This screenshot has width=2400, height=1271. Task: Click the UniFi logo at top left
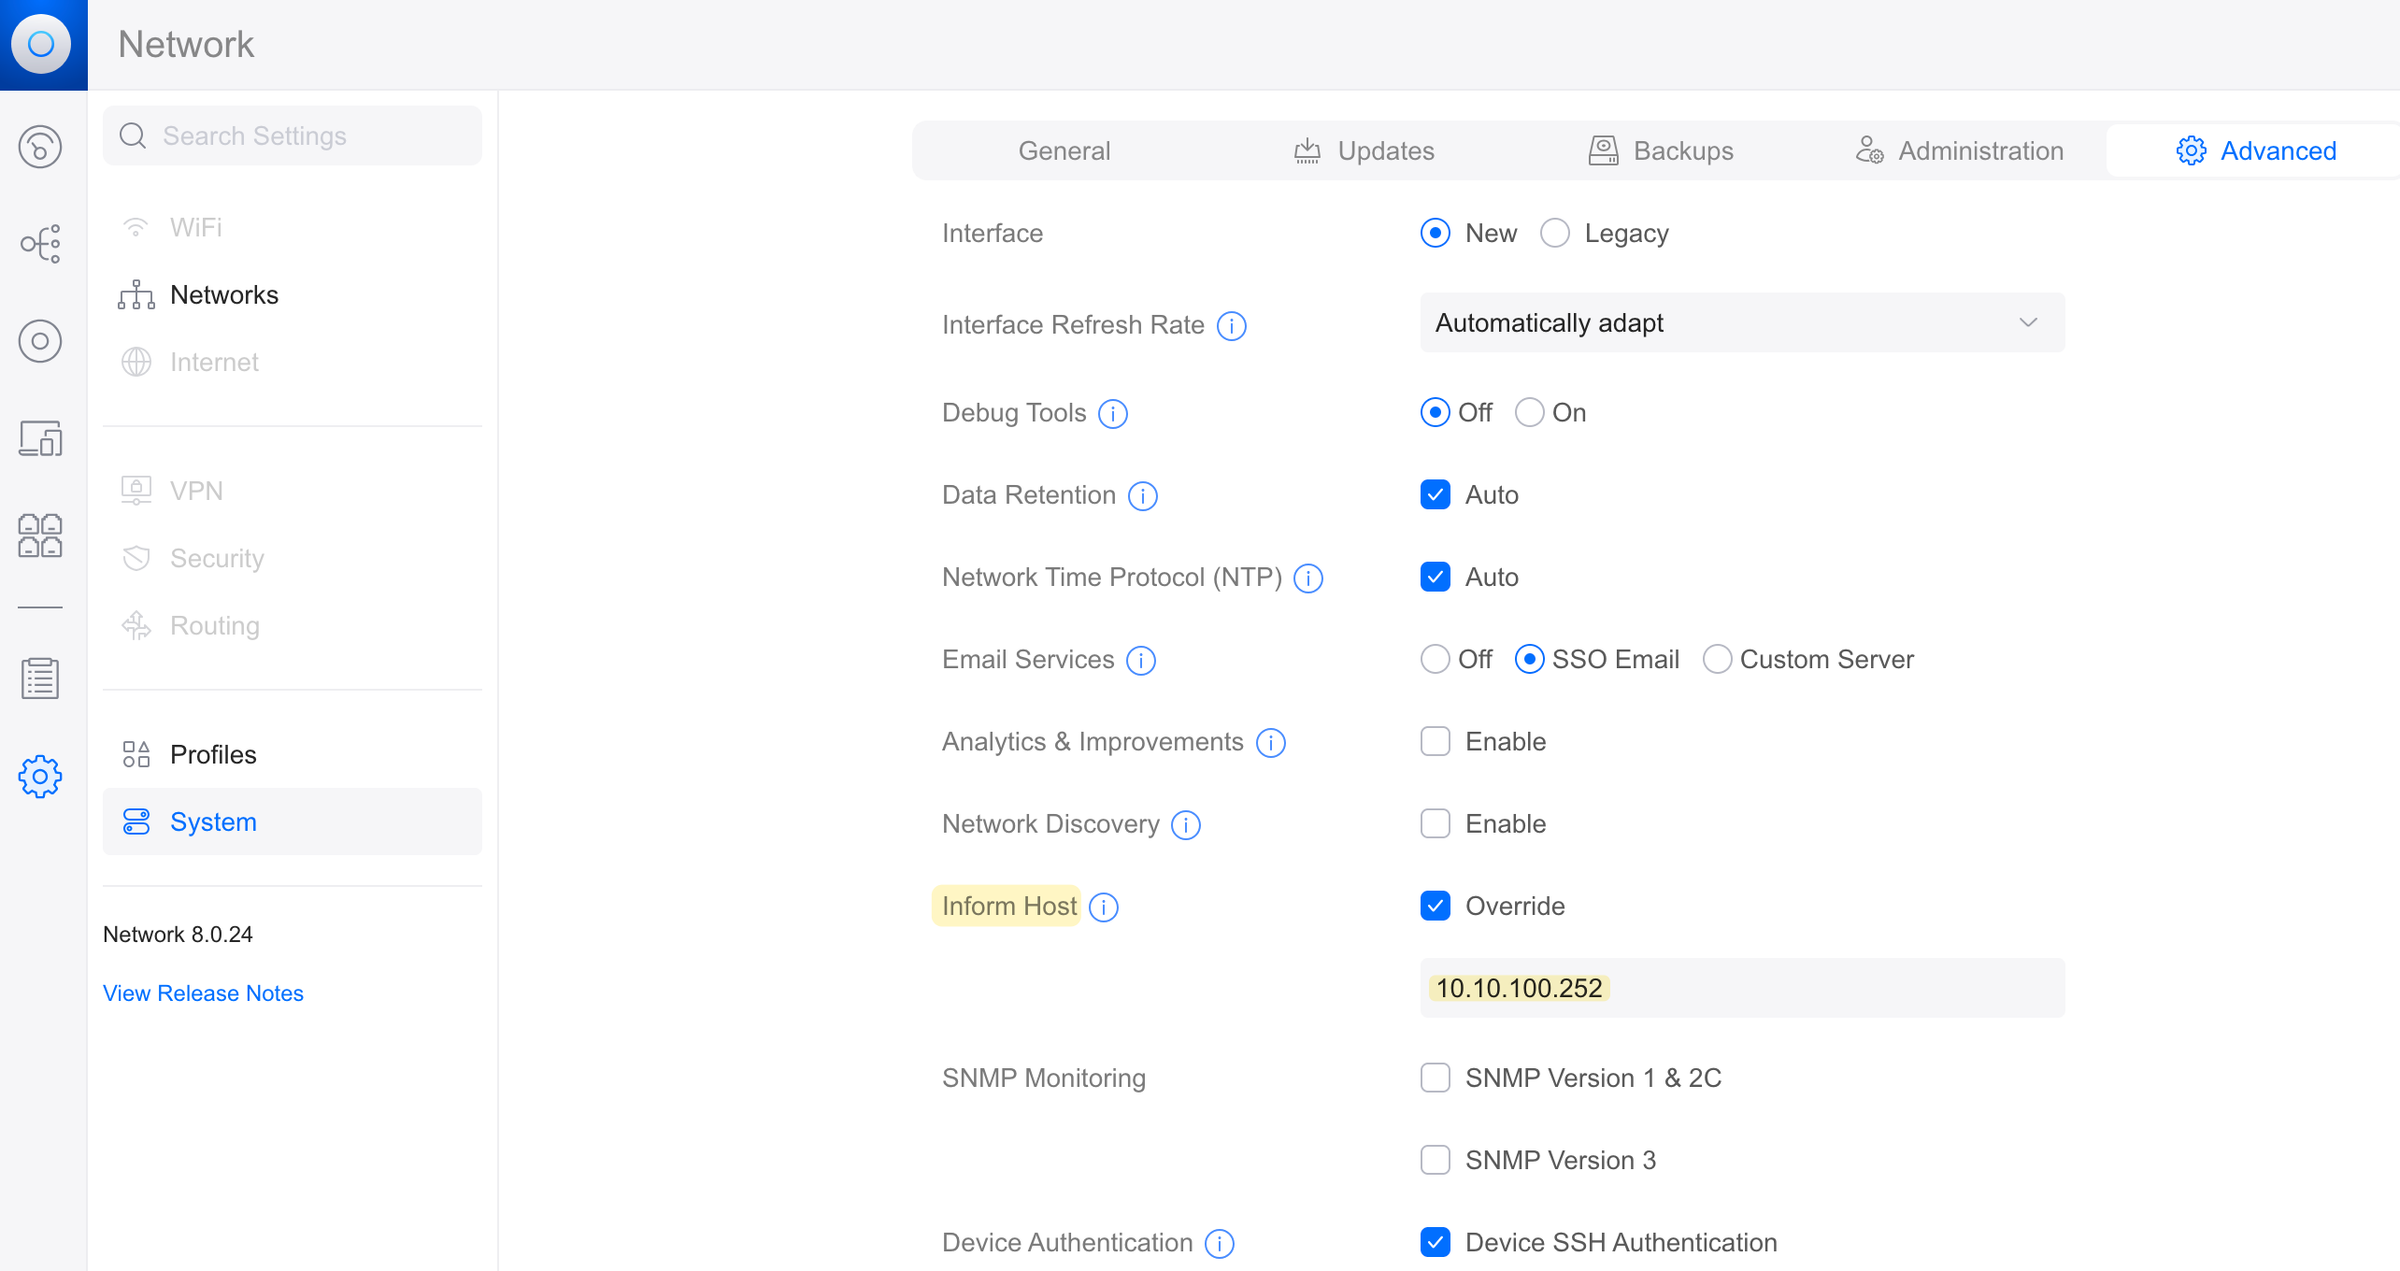[43, 44]
